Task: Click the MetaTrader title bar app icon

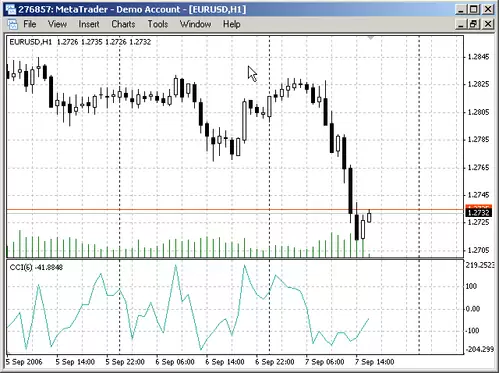Action: [x=10, y=9]
